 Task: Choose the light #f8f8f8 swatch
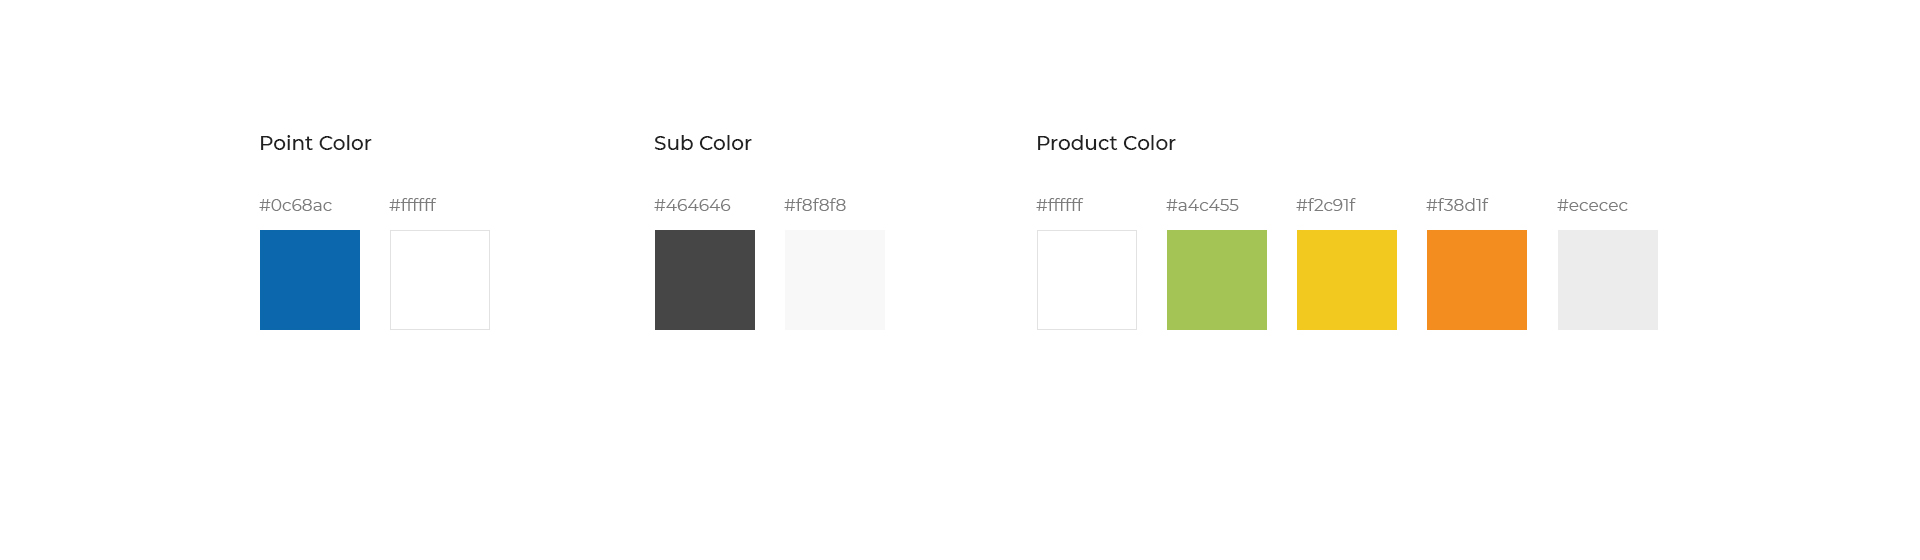point(835,280)
